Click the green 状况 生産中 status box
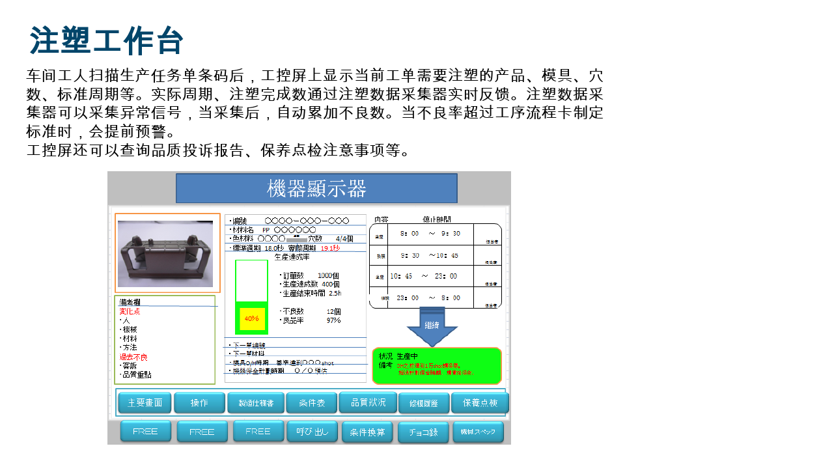 pyautogui.click(x=436, y=366)
